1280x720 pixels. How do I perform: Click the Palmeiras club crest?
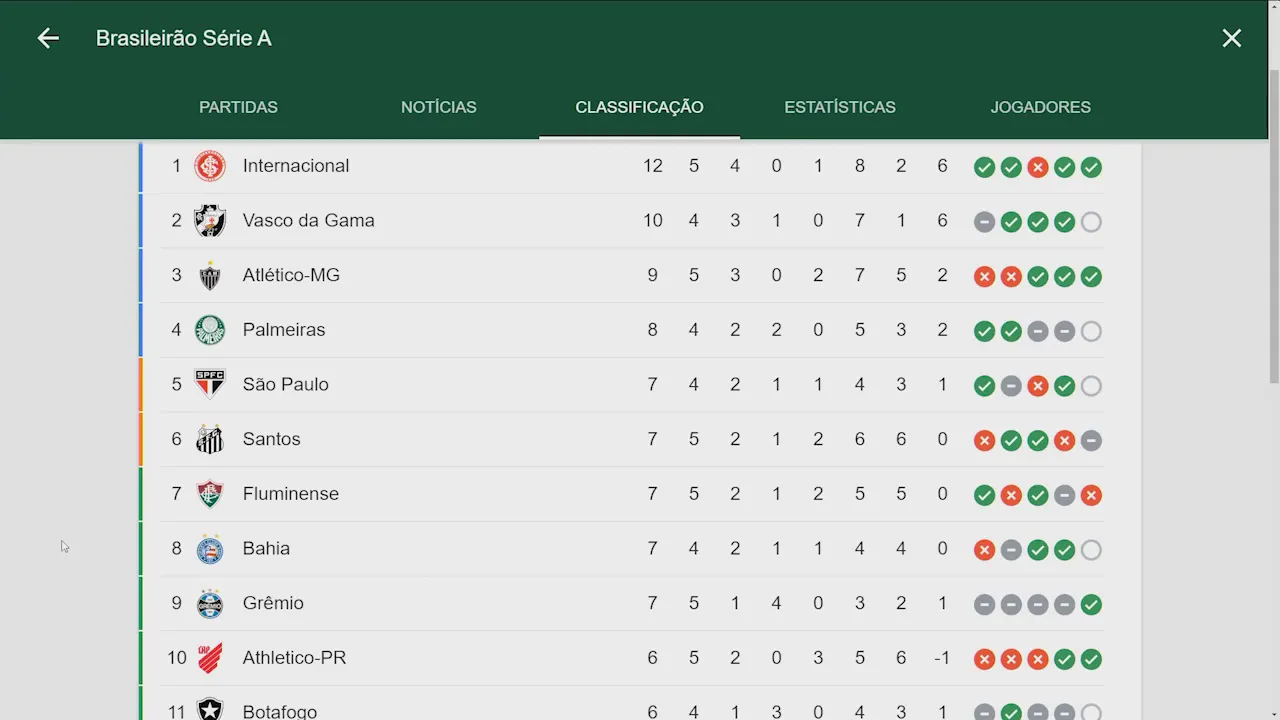tap(210, 330)
